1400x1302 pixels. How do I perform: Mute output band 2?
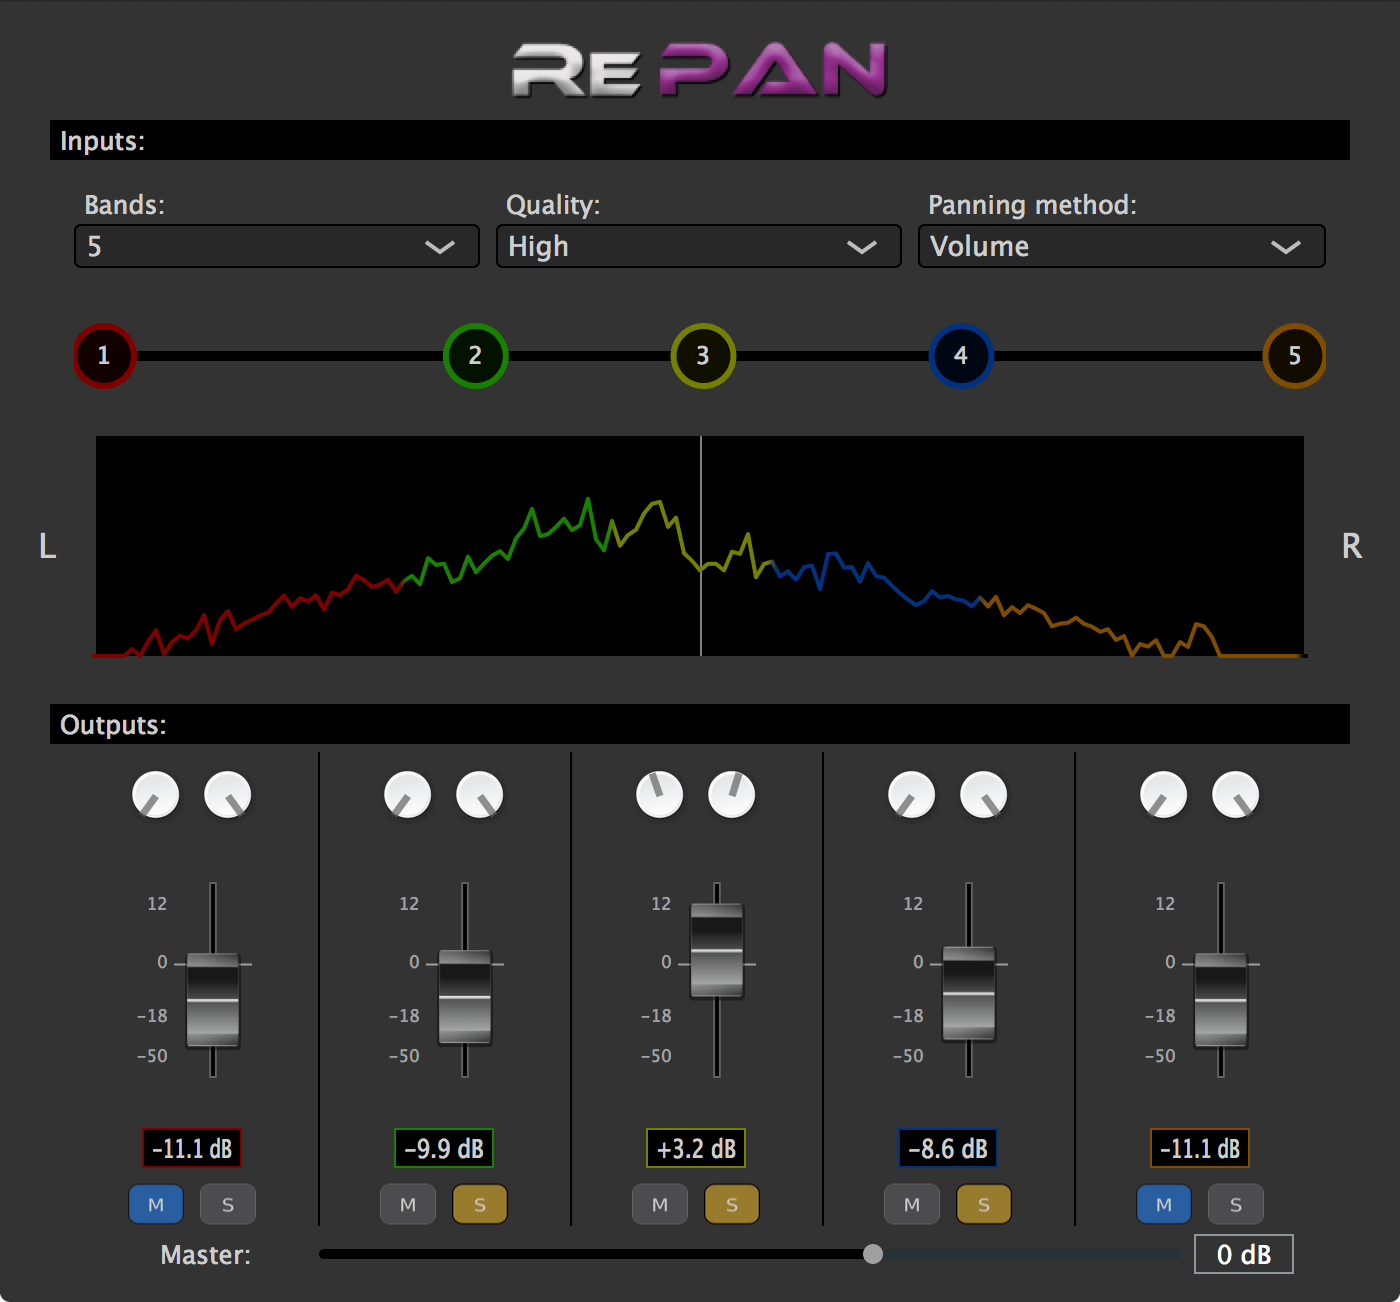point(408,1205)
